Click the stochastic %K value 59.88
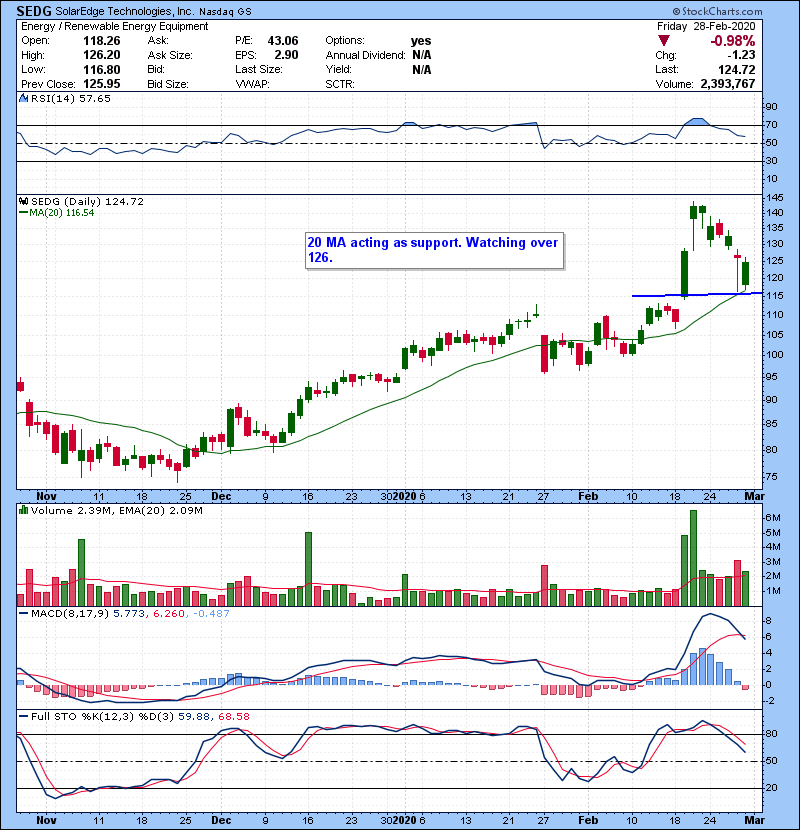 [x=193, y=717]
